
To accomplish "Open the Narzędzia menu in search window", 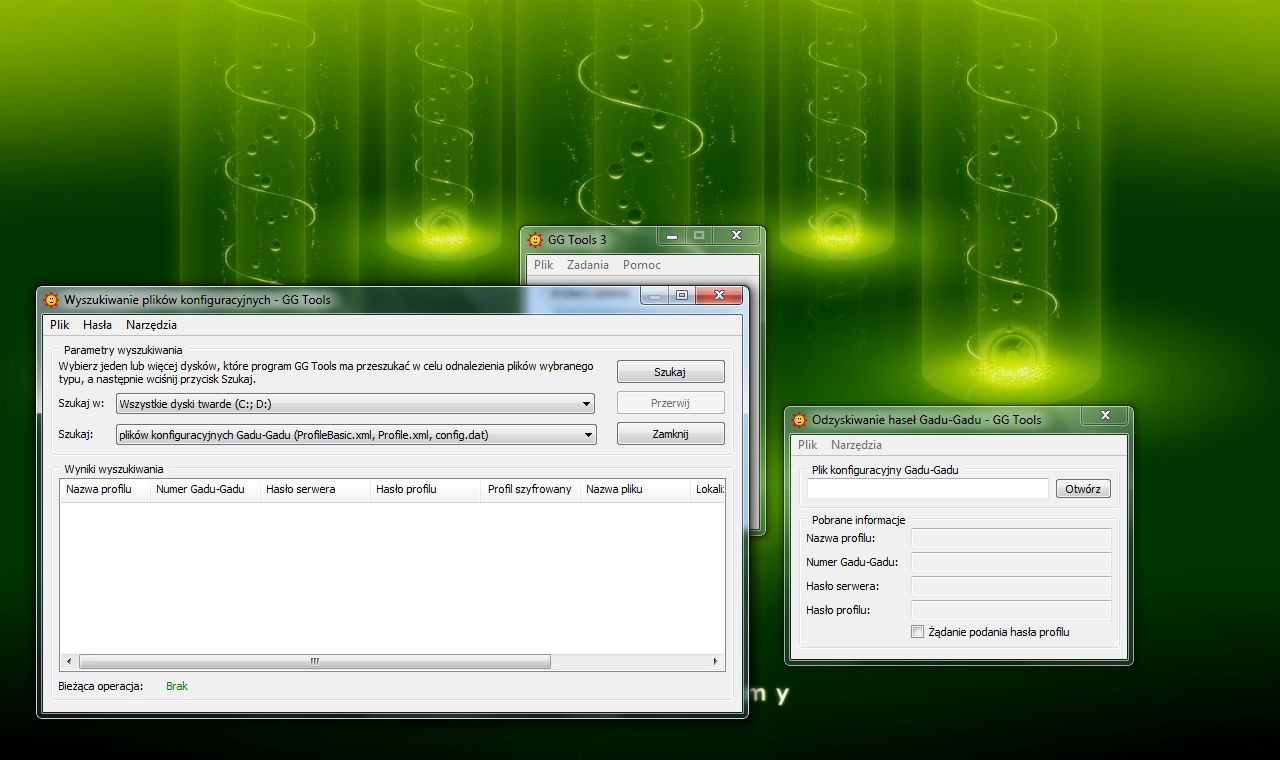I will pos(151,325).
